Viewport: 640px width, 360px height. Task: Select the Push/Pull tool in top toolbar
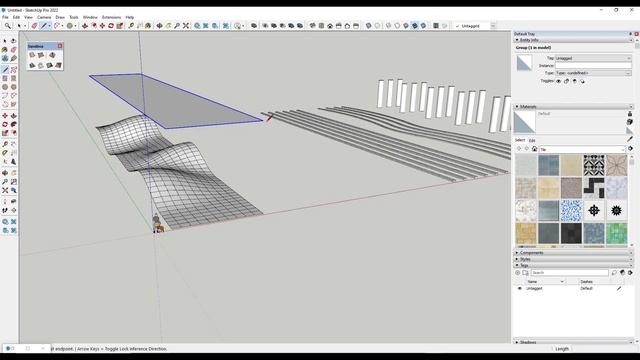84,26
